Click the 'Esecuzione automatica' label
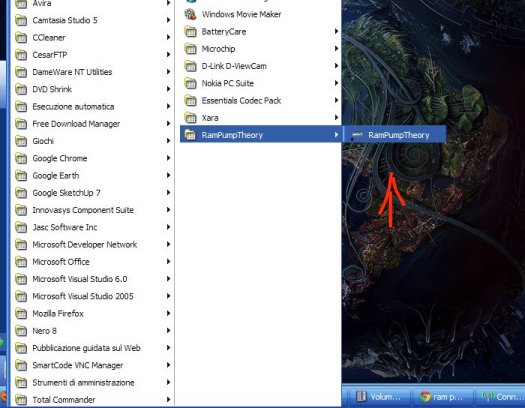This screenshot has height=408, width=525. coord(73,106)
